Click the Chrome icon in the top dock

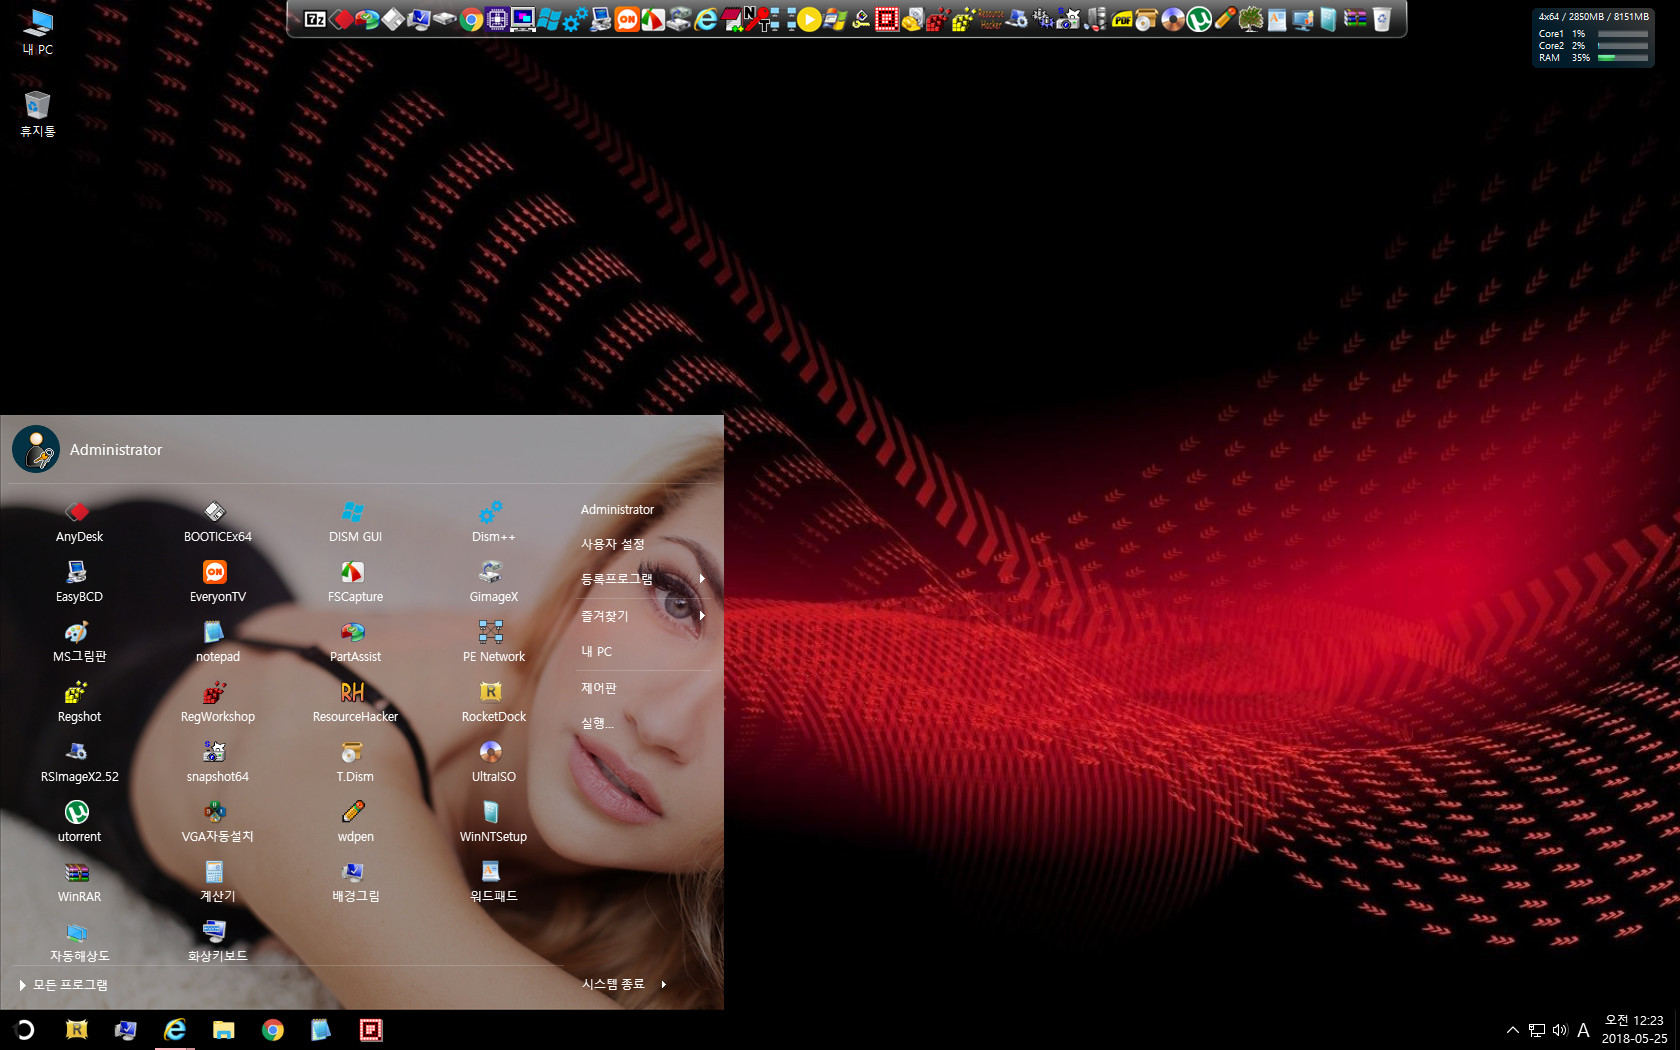coord(470,19)
